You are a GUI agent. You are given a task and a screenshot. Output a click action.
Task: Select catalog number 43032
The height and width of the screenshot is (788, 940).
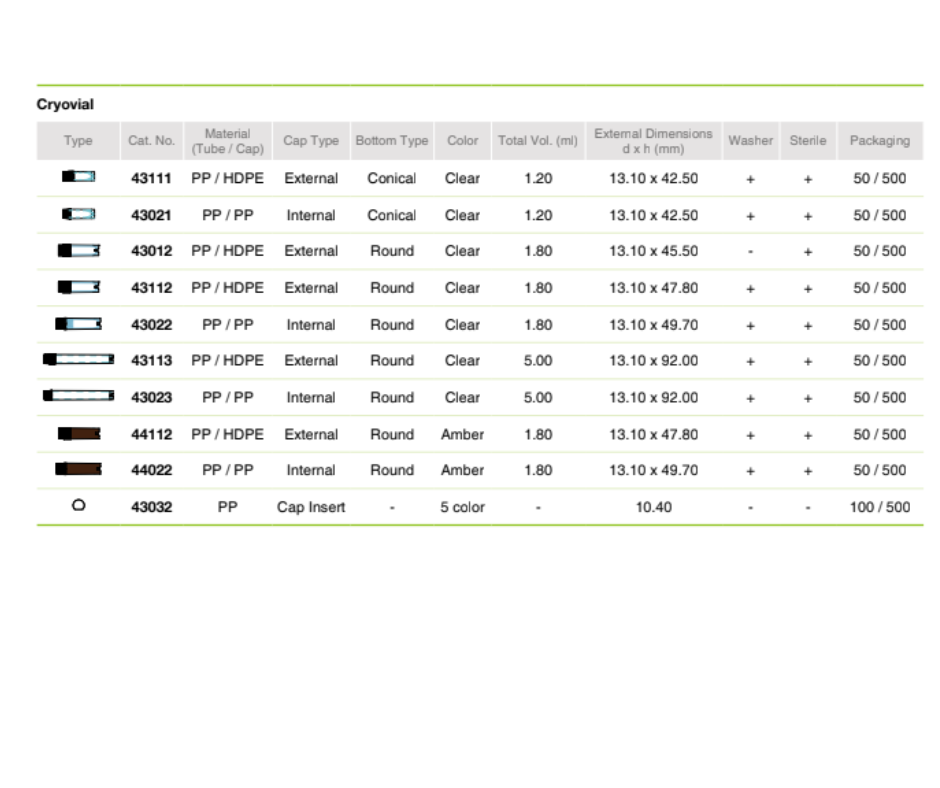point(152,507)
